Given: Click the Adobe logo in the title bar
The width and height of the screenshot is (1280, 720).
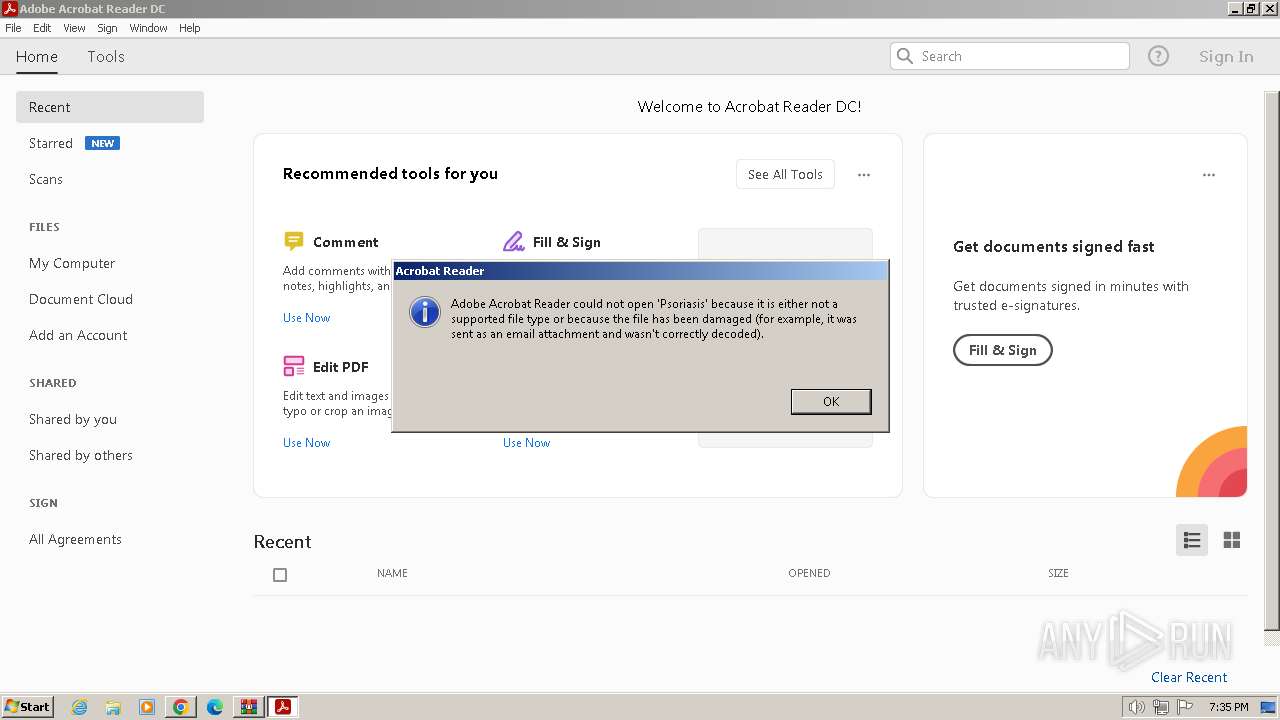Looking at the screenshot, I should [x=10, y=9].
